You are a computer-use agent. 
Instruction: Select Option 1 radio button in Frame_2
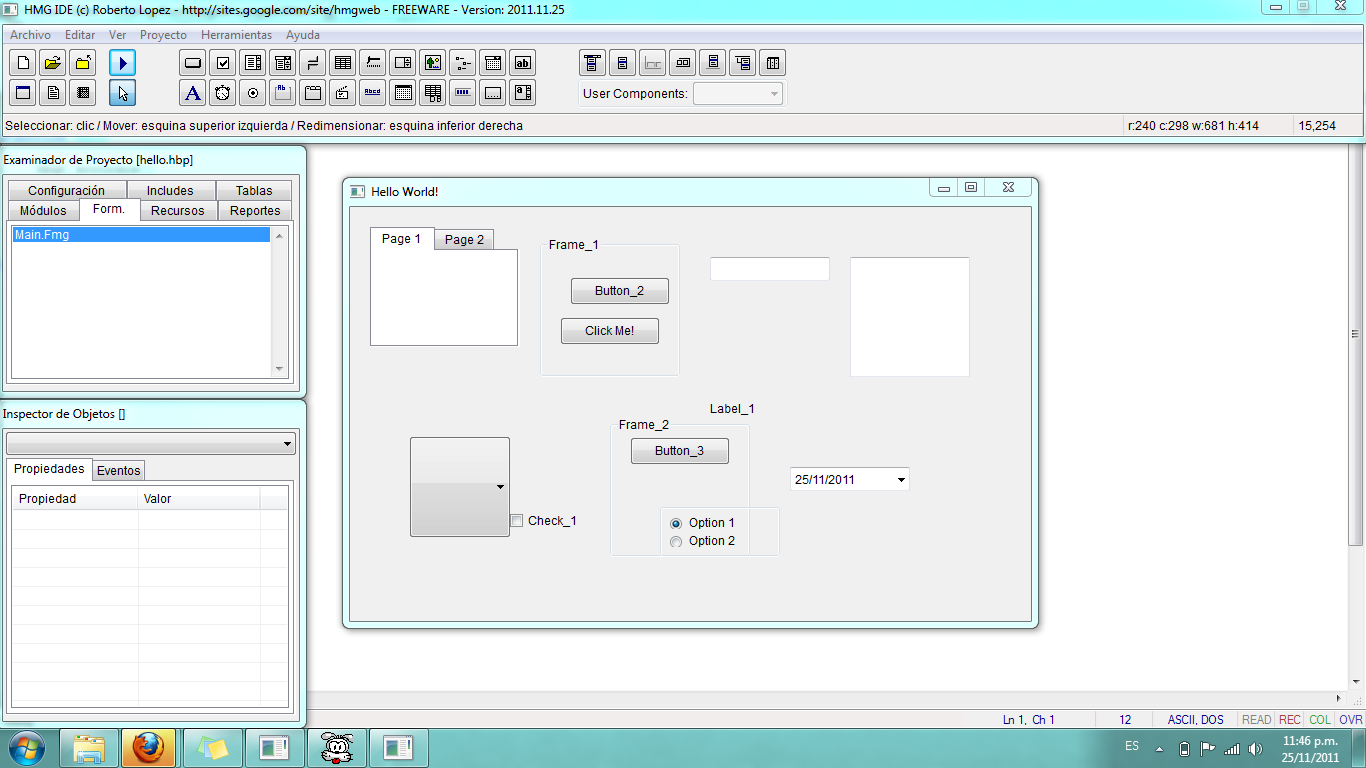pos(676,523)
